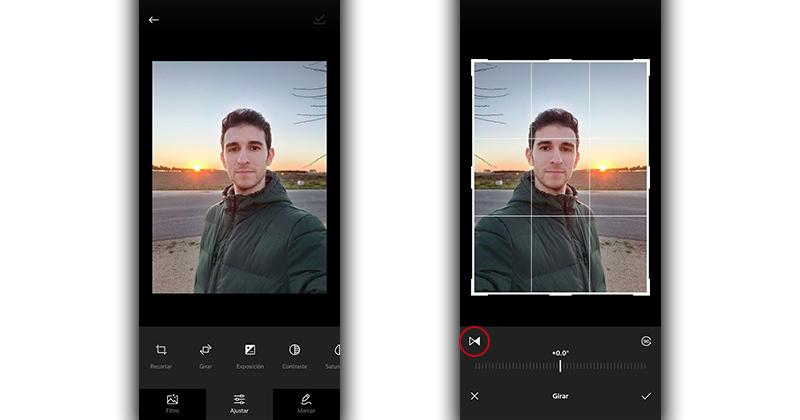This screenshot has width=800, height=420.
Task: Click the bottom-right crop corner handle
Action: click(646, 291)
